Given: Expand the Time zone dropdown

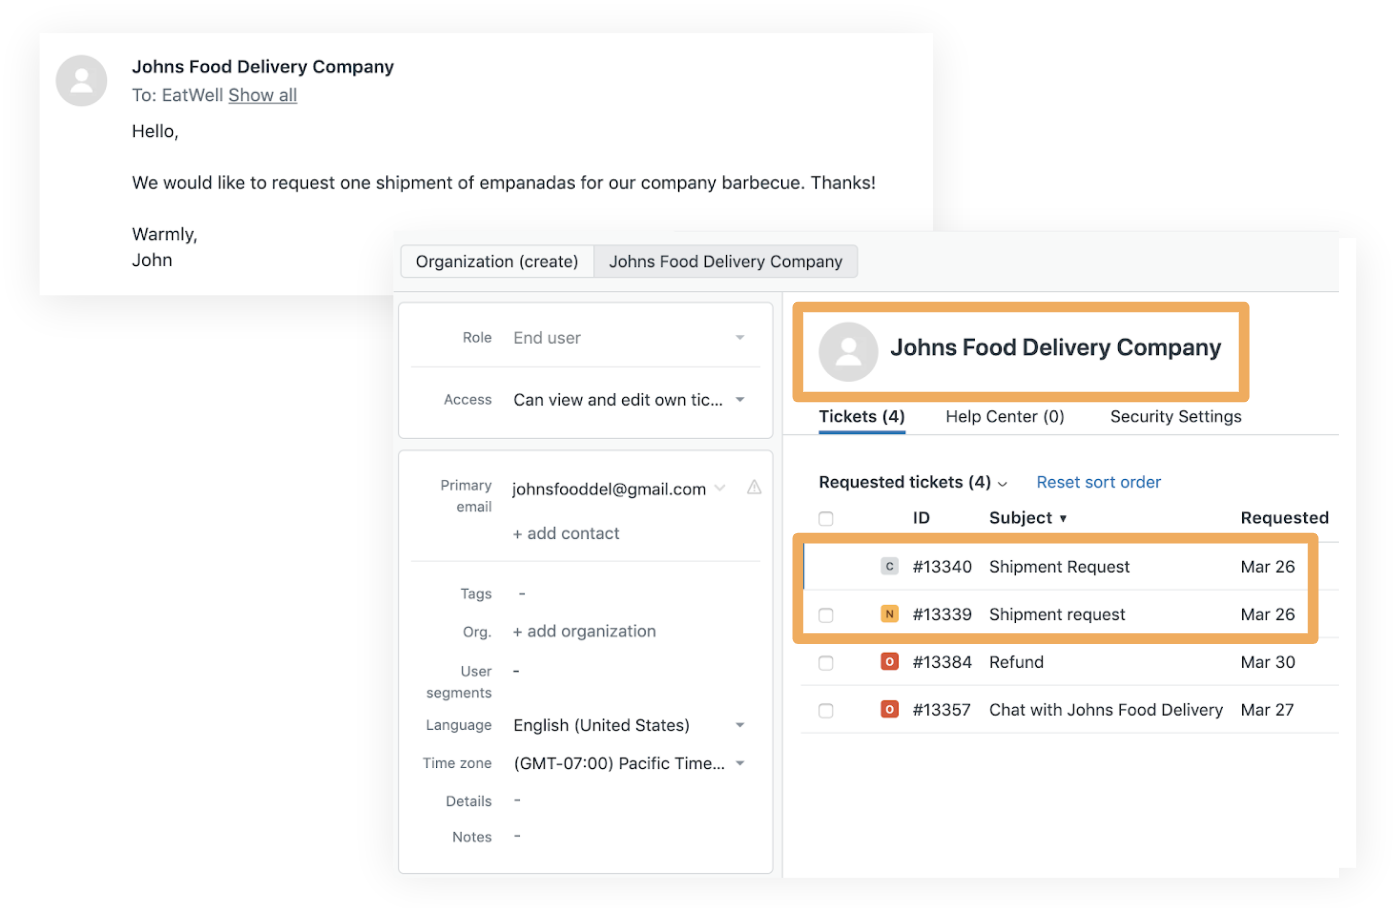Looking at the screenshot, I should click(x=739, y=764).
